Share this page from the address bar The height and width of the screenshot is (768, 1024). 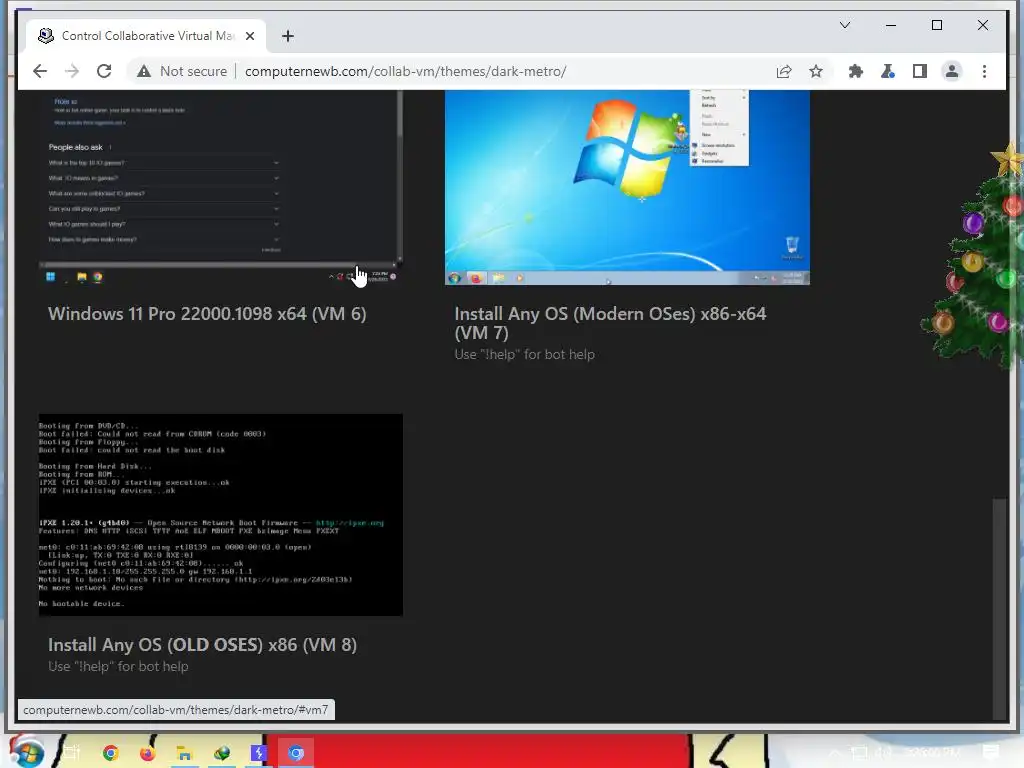pyautogui.click(x=784, y=71)
